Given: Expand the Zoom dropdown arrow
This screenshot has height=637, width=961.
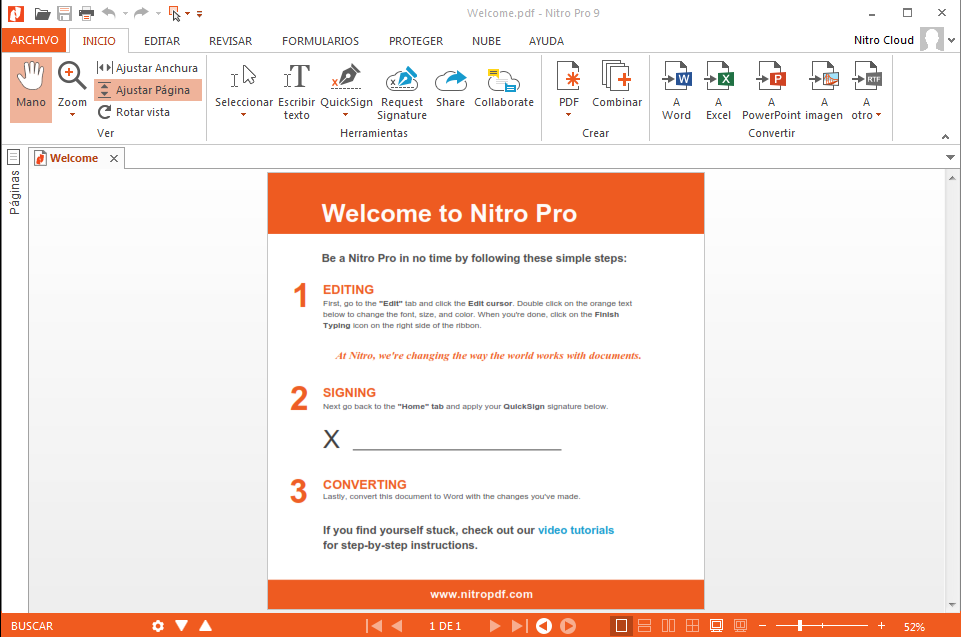Looking at the screenshot, I should (72, 115).
